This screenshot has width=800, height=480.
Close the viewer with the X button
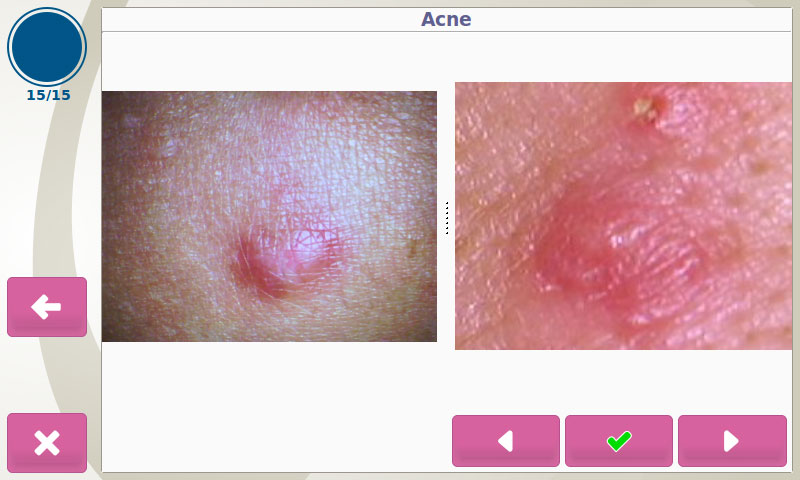[x=47, y=442]
